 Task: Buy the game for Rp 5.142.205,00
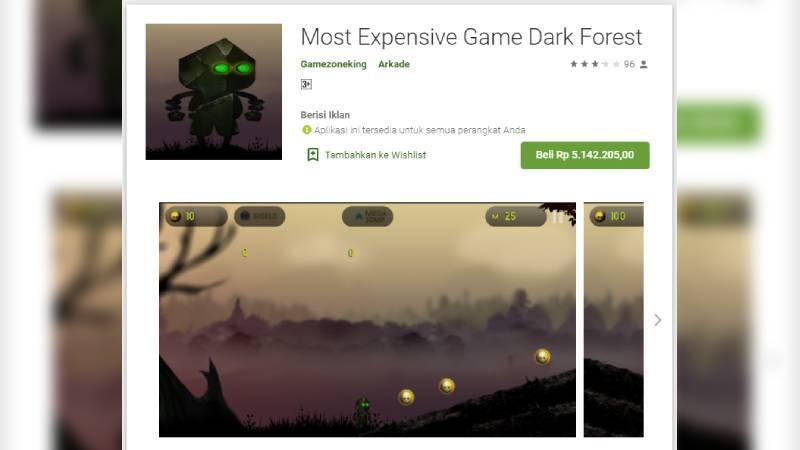[585, 155]
